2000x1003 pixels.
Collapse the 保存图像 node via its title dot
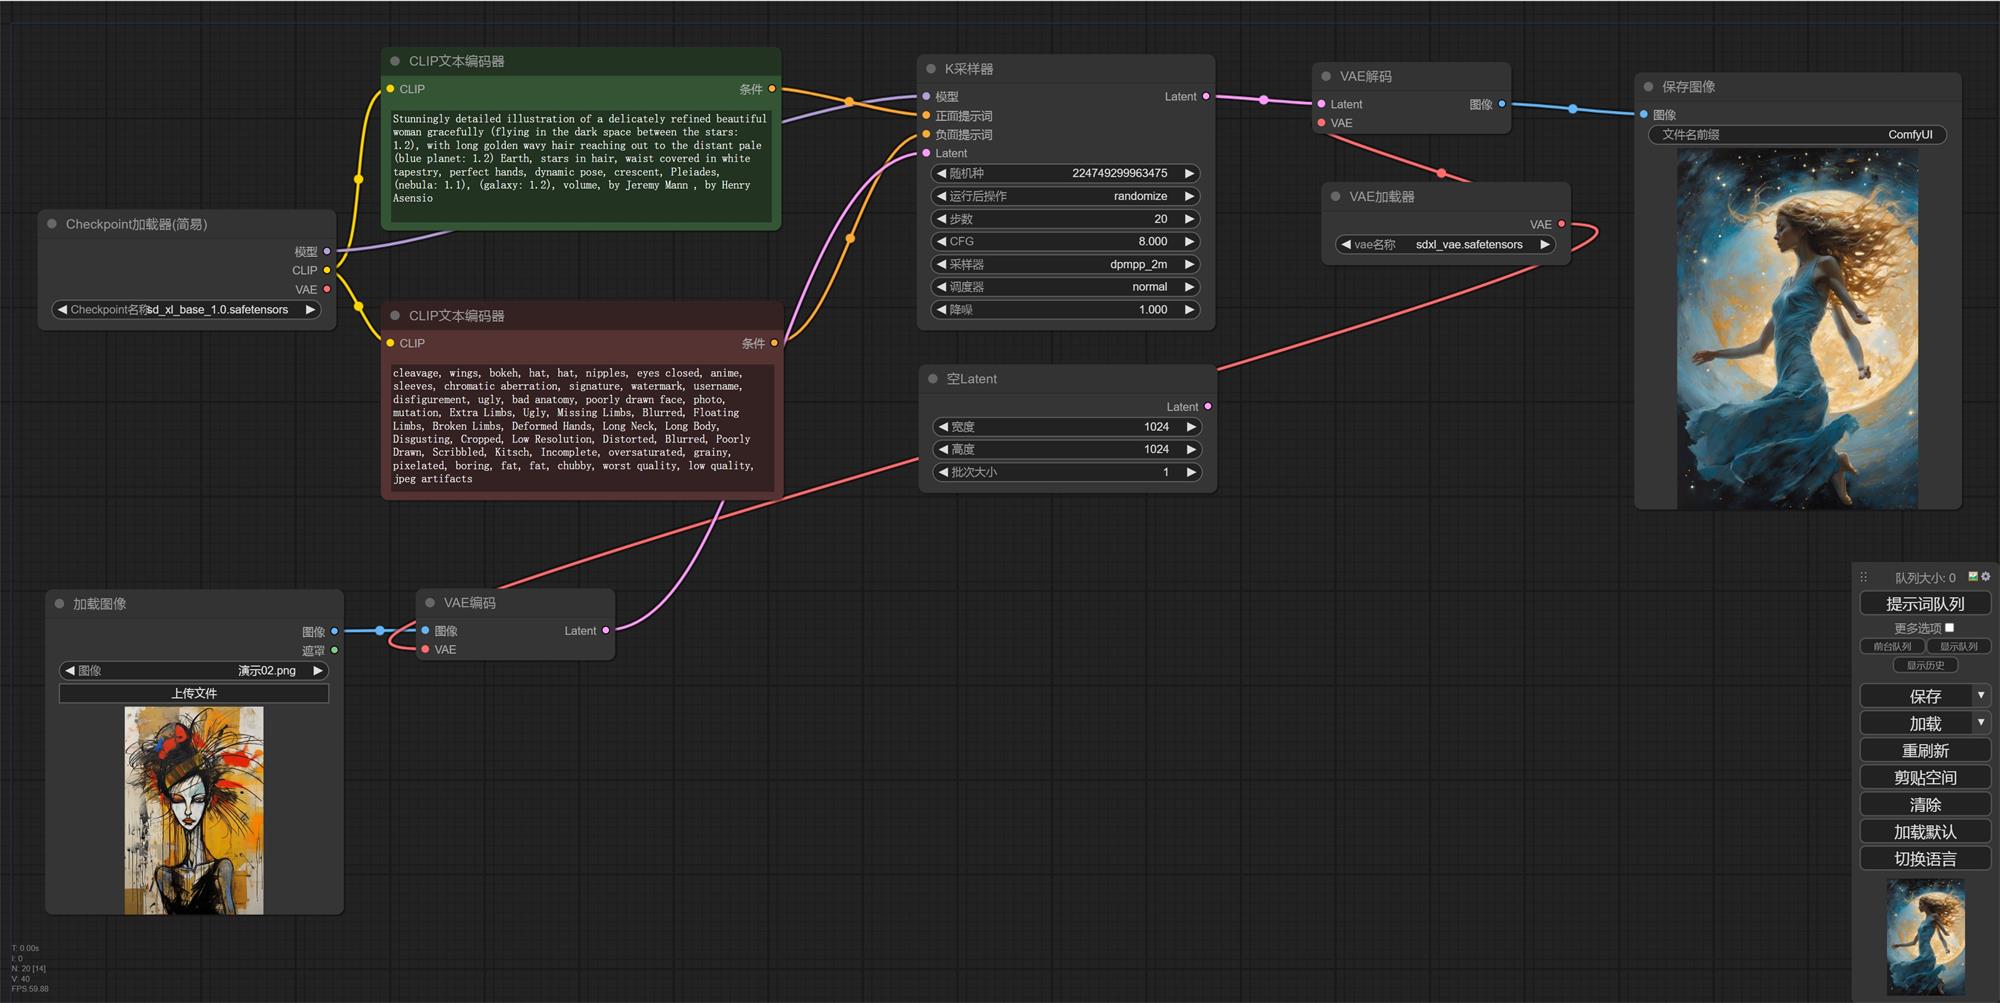(x=1648, y=87)
